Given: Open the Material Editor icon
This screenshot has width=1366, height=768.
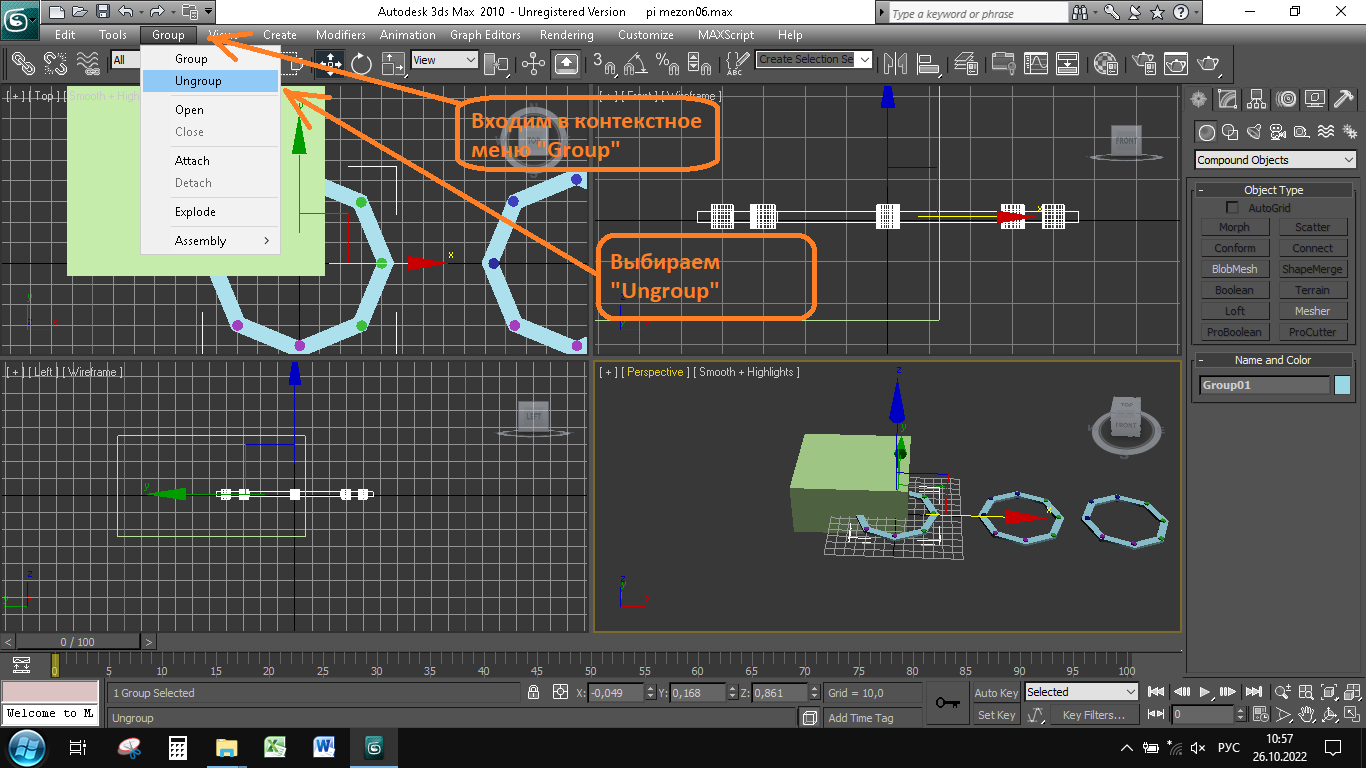Looking at the screenshot, I should pos(1105,64).
